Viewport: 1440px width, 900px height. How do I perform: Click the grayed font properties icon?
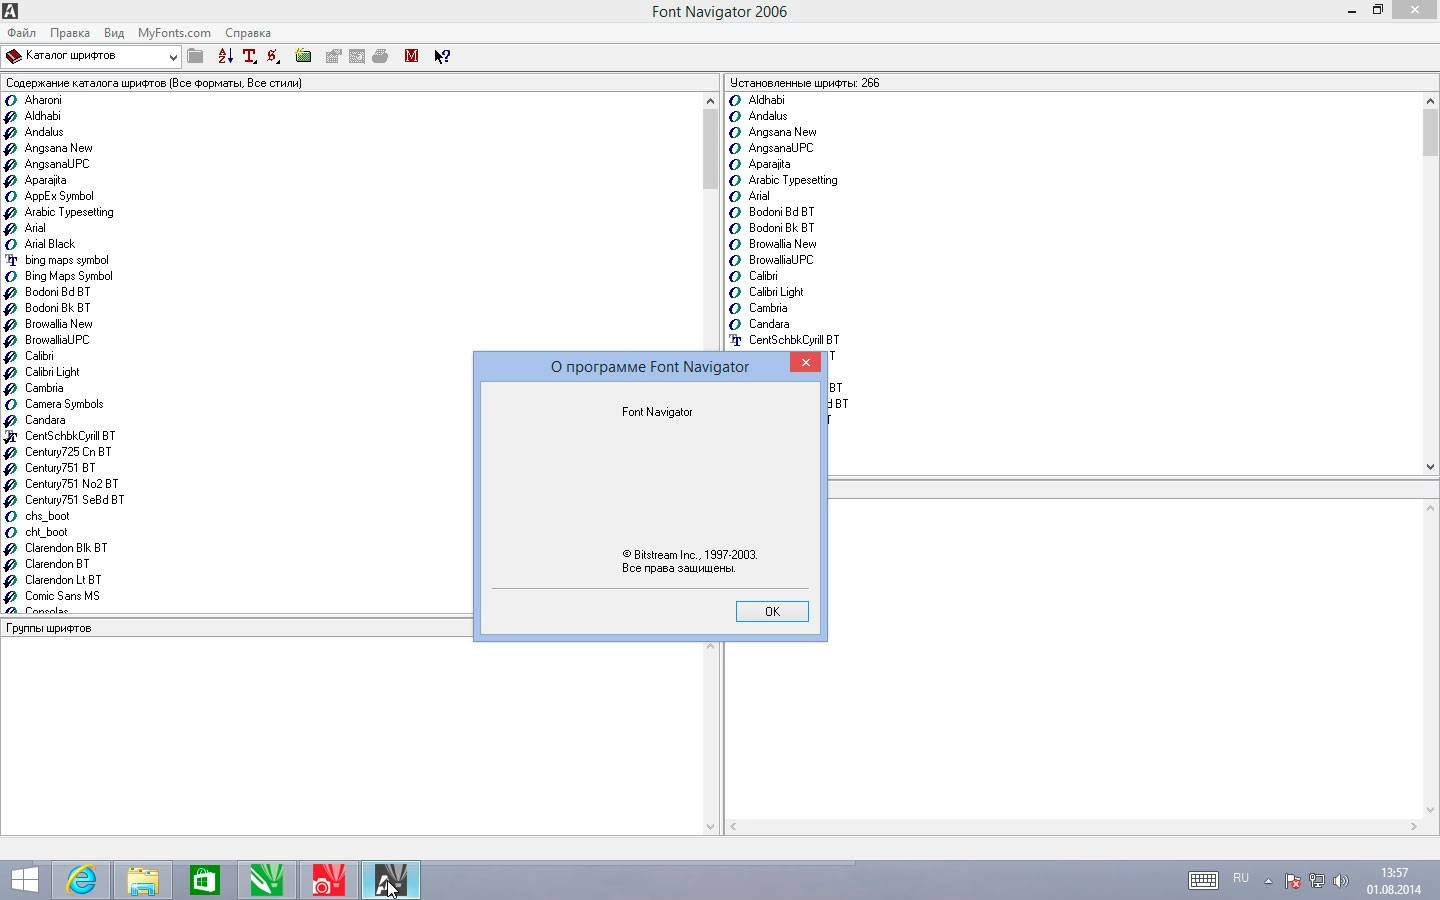pyautogui.click(x=357, y=56)
